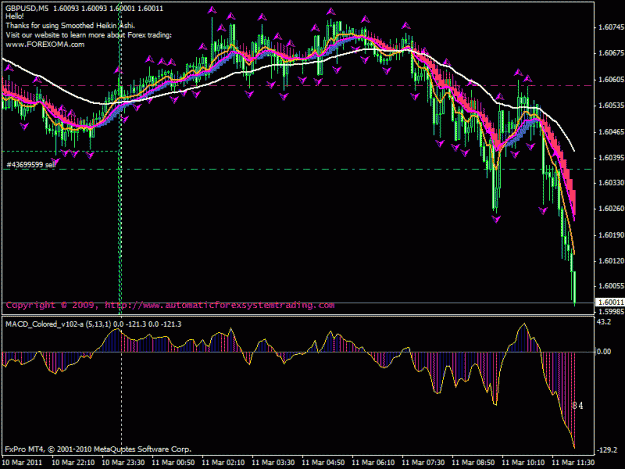Click the '11 Mar 00:50' time axis label
Screen dimensions: 625x469
click(x=173, y=463)
